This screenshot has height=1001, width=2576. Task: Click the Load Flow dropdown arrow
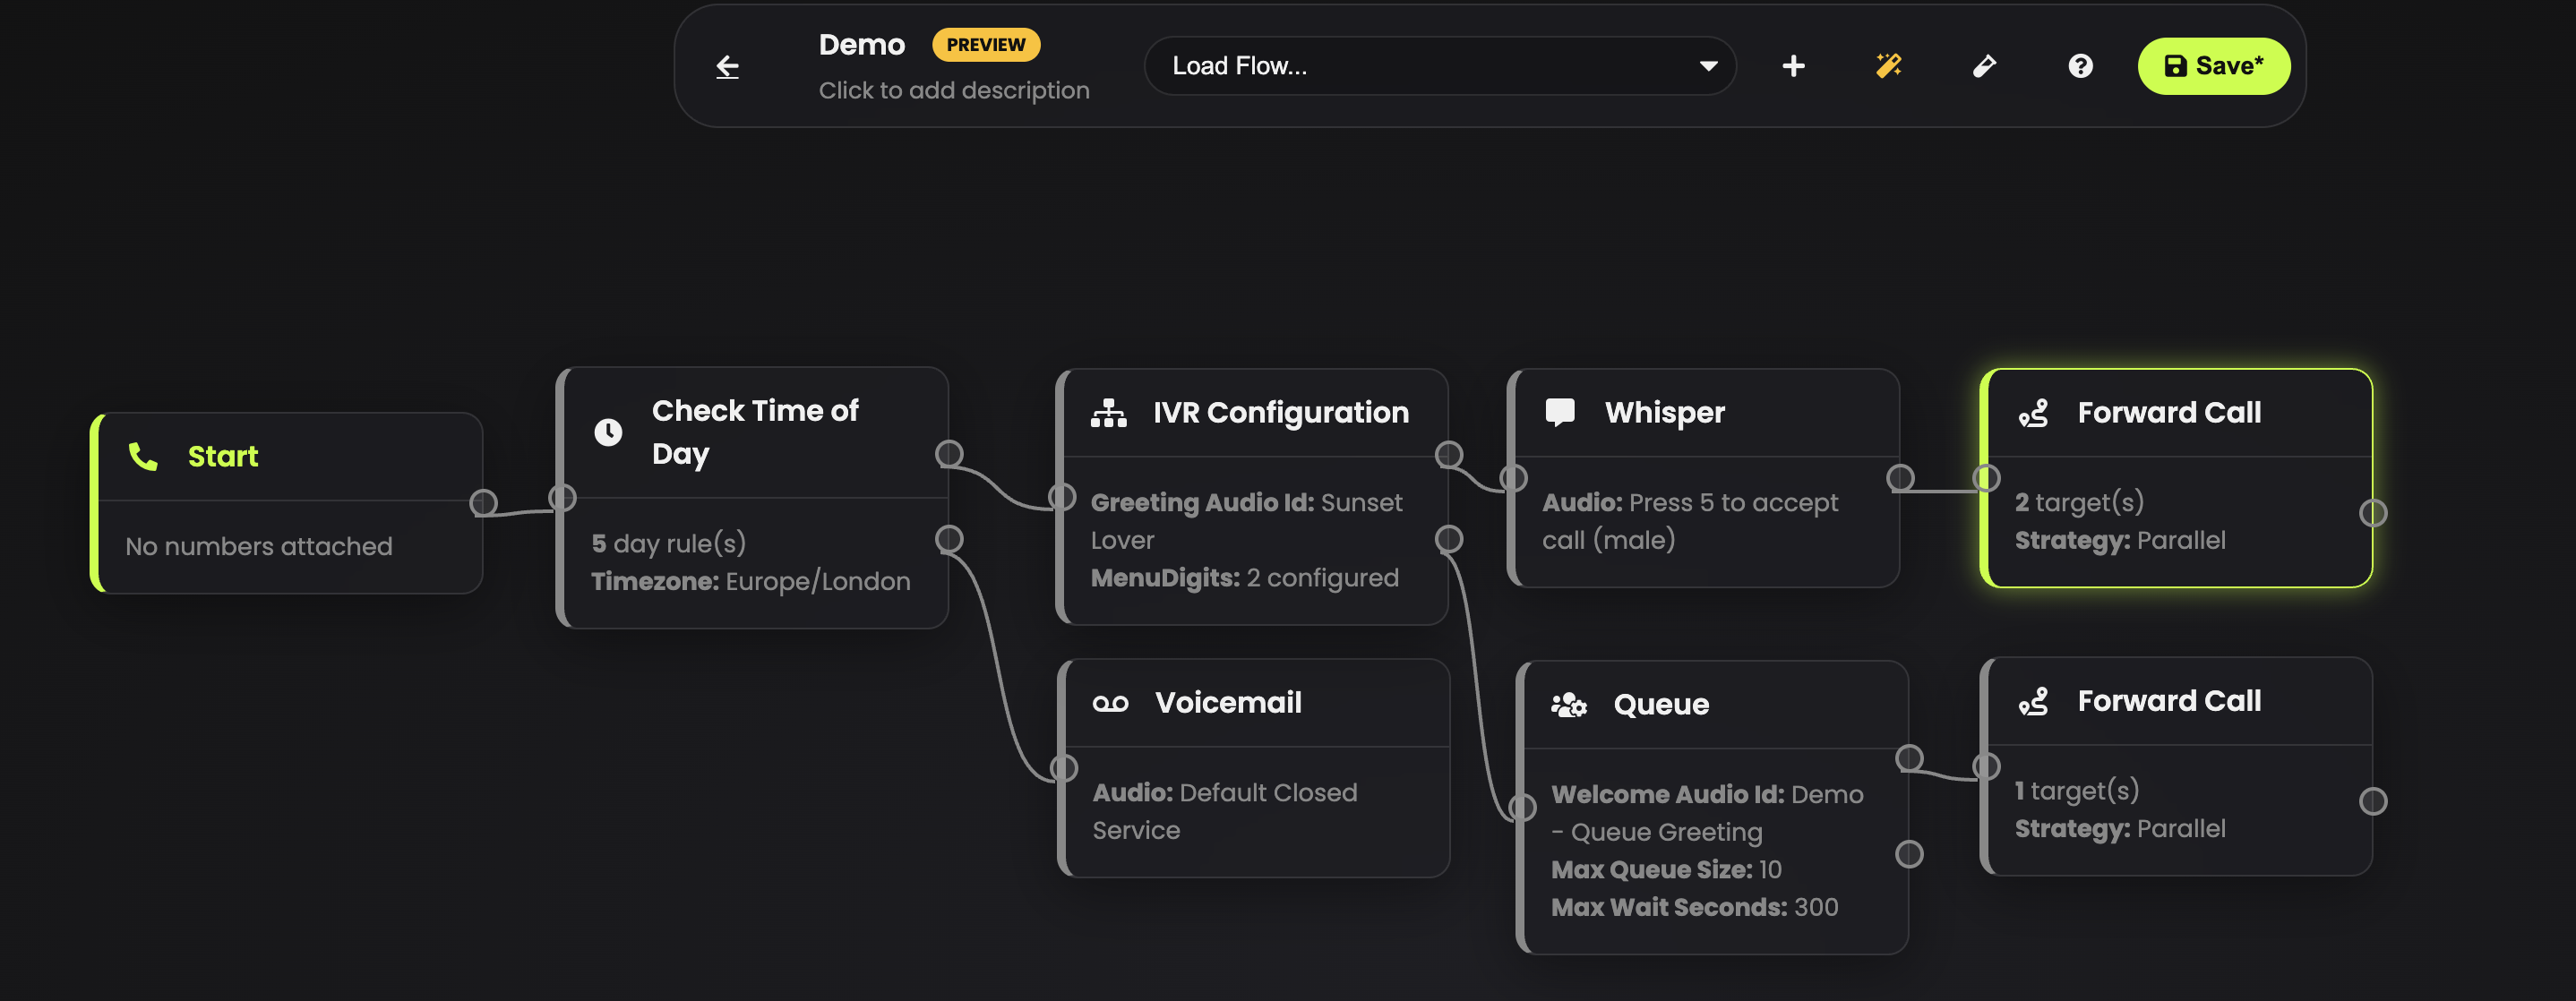tap(1708, 66)
